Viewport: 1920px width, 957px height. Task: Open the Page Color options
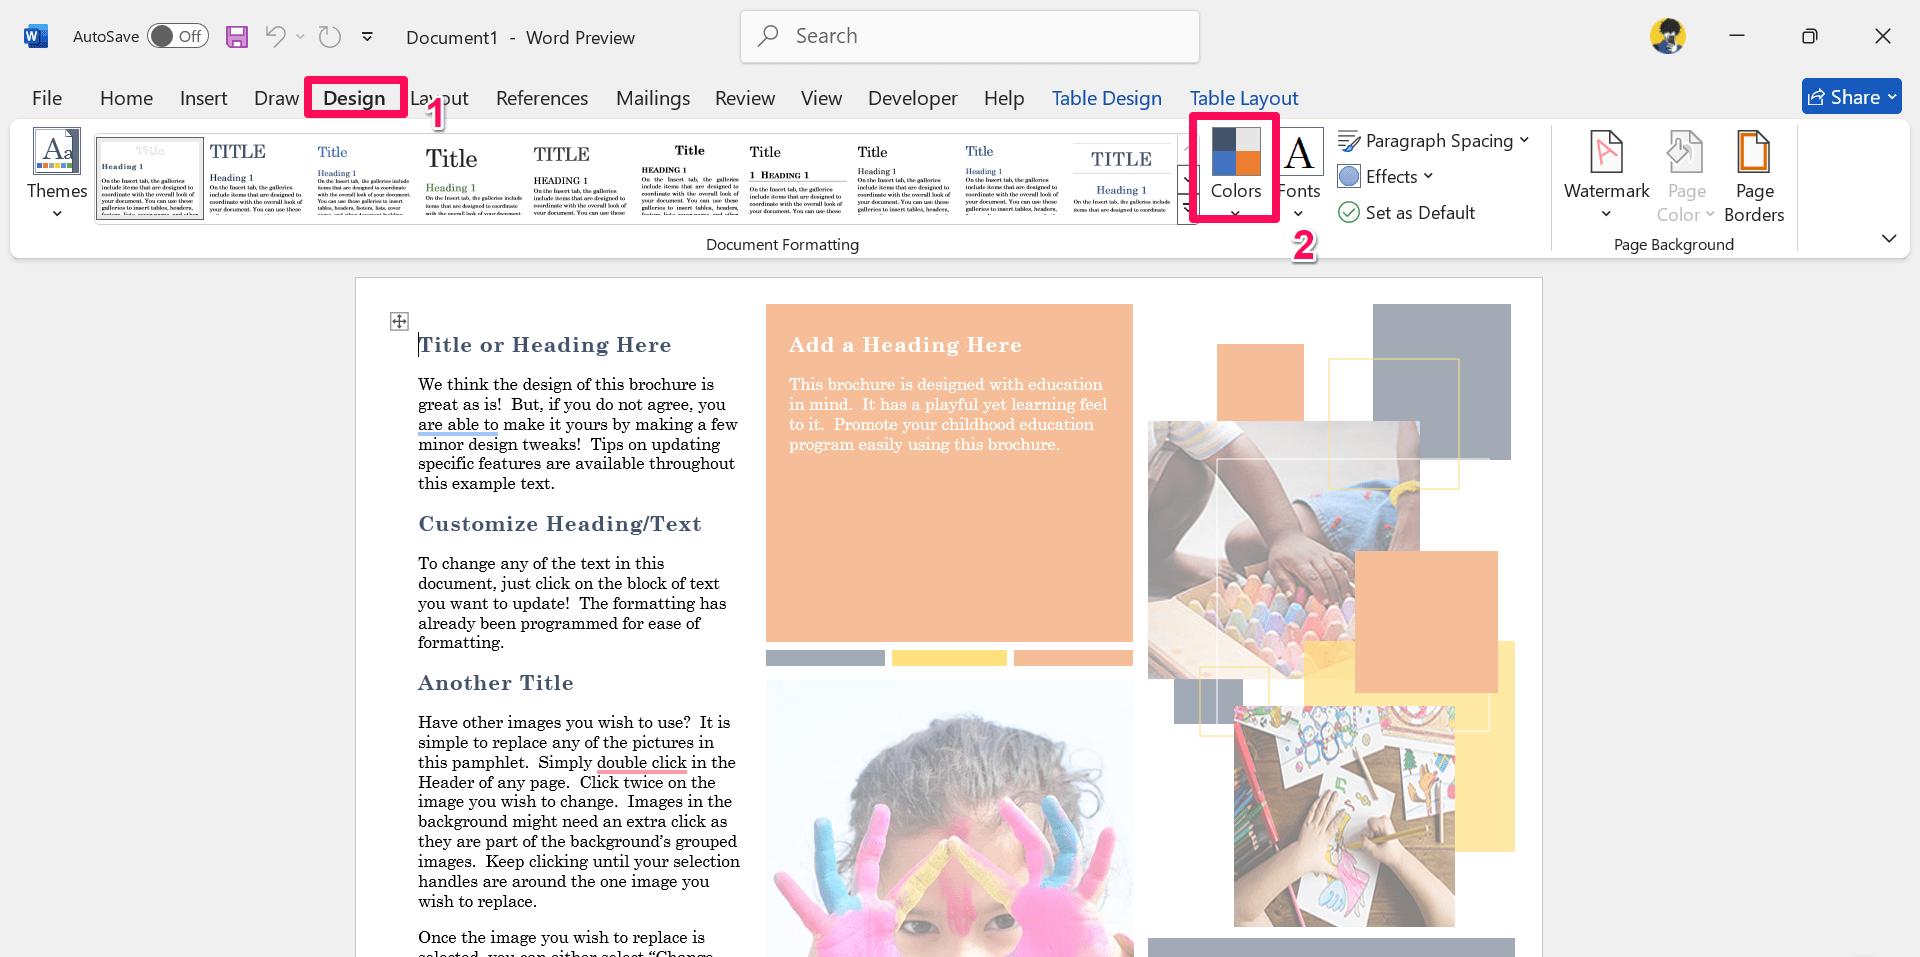tap(1685, 175)
